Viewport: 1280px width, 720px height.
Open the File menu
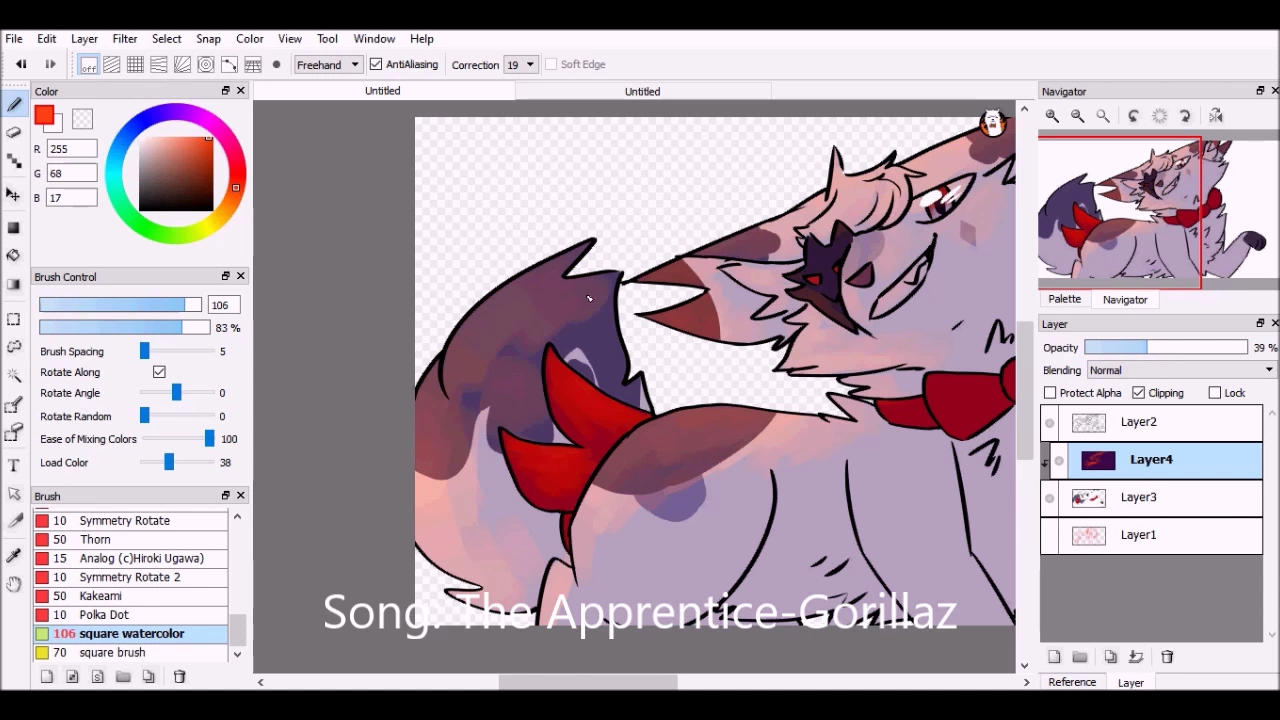14,39
